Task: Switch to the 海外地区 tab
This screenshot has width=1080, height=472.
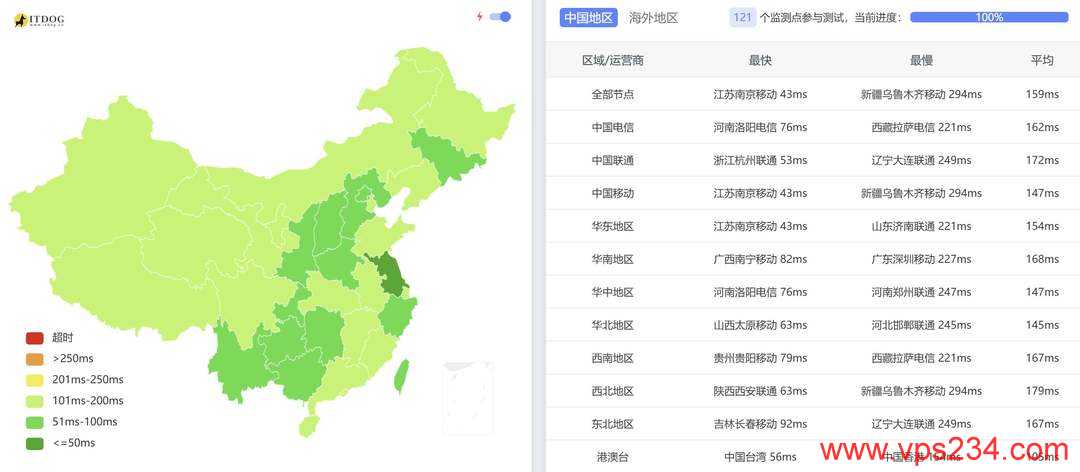Action: (x=653, y=18)
